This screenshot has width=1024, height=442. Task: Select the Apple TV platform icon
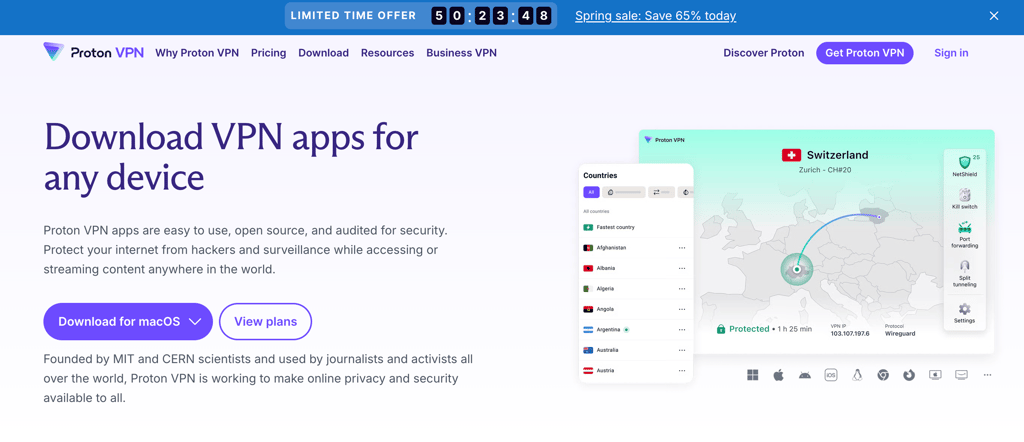coord(935,375)
